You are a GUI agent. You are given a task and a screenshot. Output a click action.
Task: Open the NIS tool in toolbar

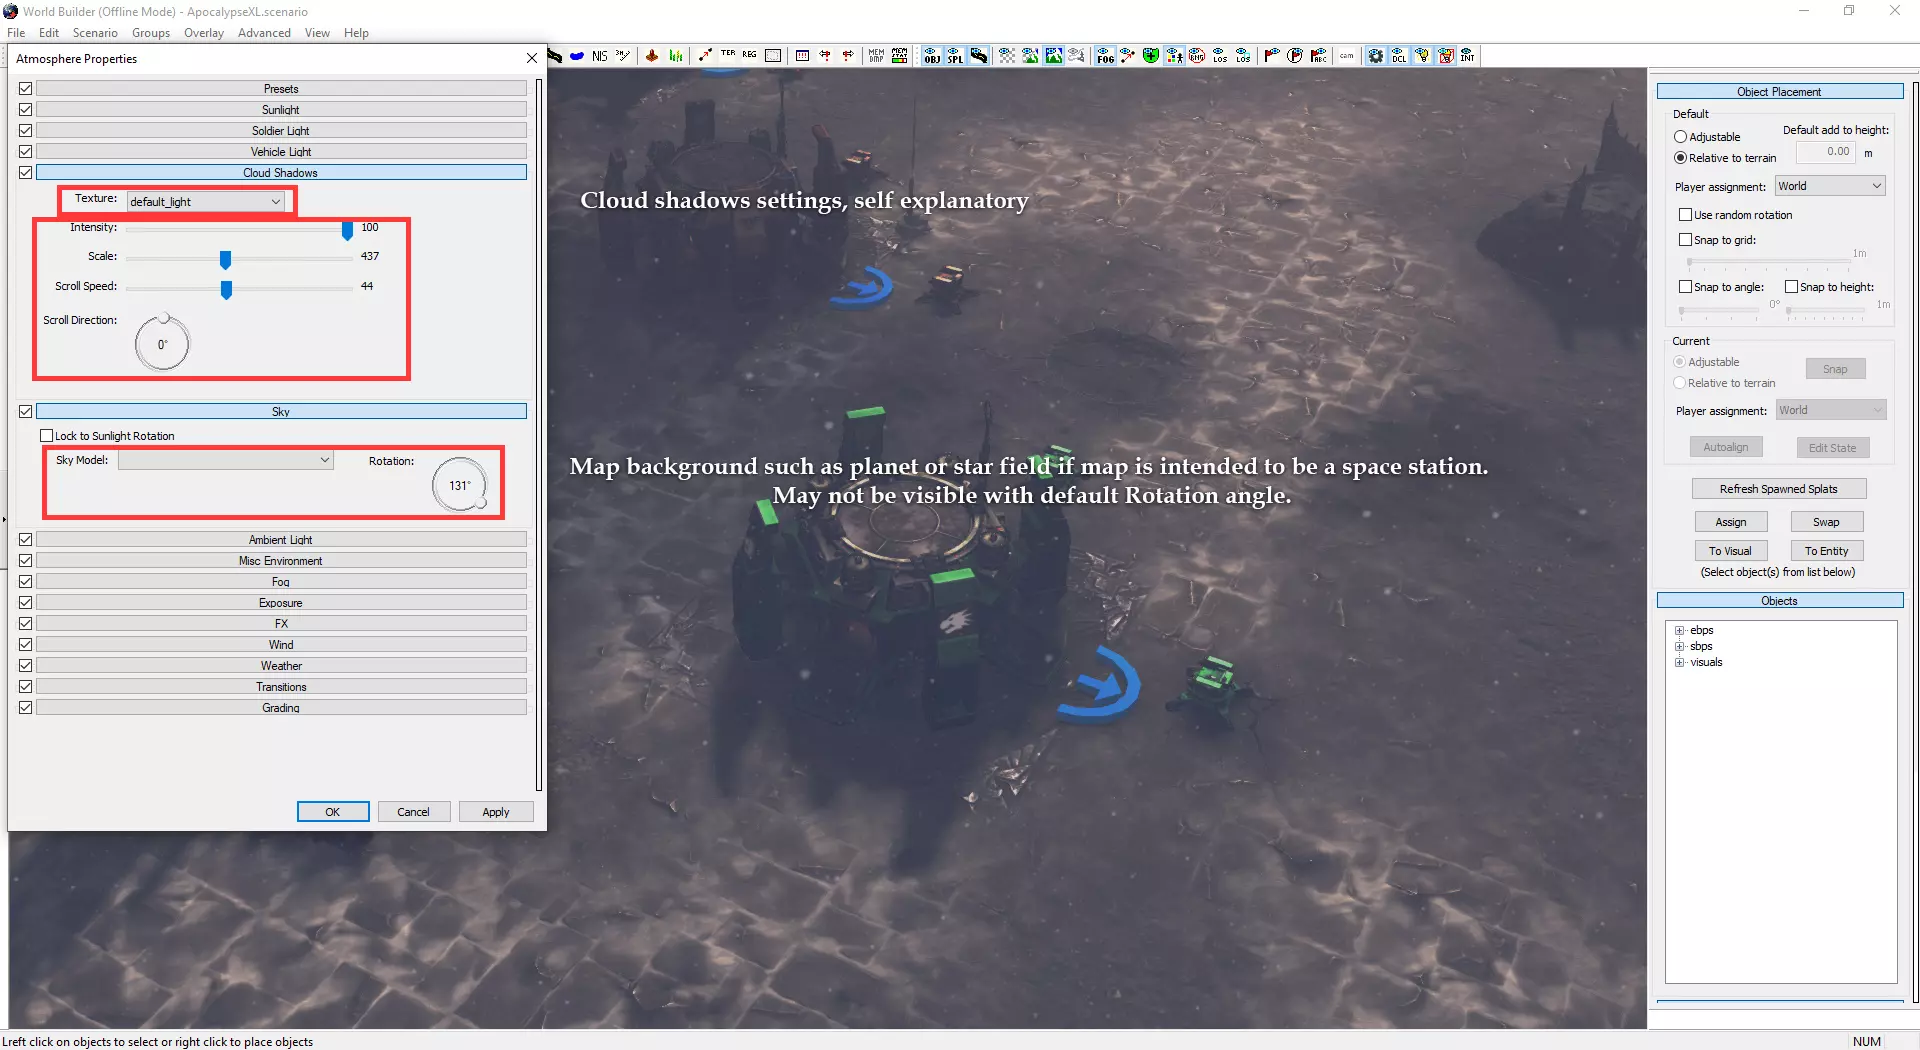[600, 56]
